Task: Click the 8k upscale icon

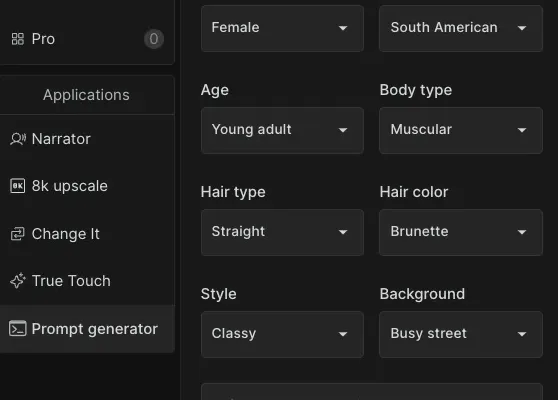Action: (x=17, y=186)
